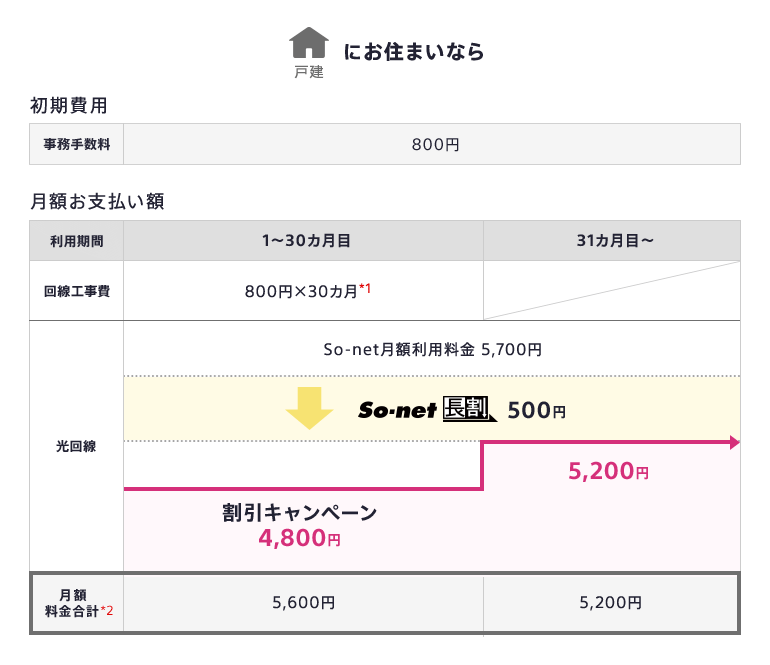Click the 事務手数料 label cell
This screenshot has height=665, width=770.
click(x=76, y=144)
